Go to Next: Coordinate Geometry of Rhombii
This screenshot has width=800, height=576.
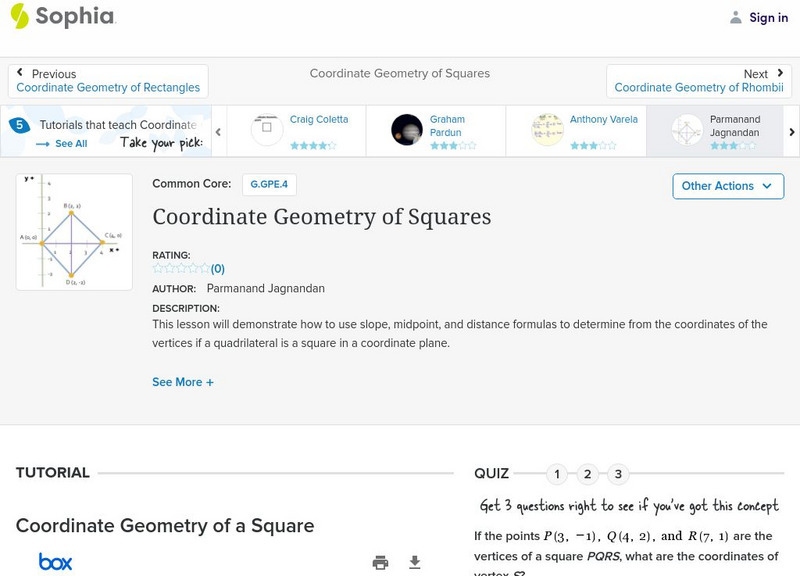pyautogui.click(x=699, y=81)
